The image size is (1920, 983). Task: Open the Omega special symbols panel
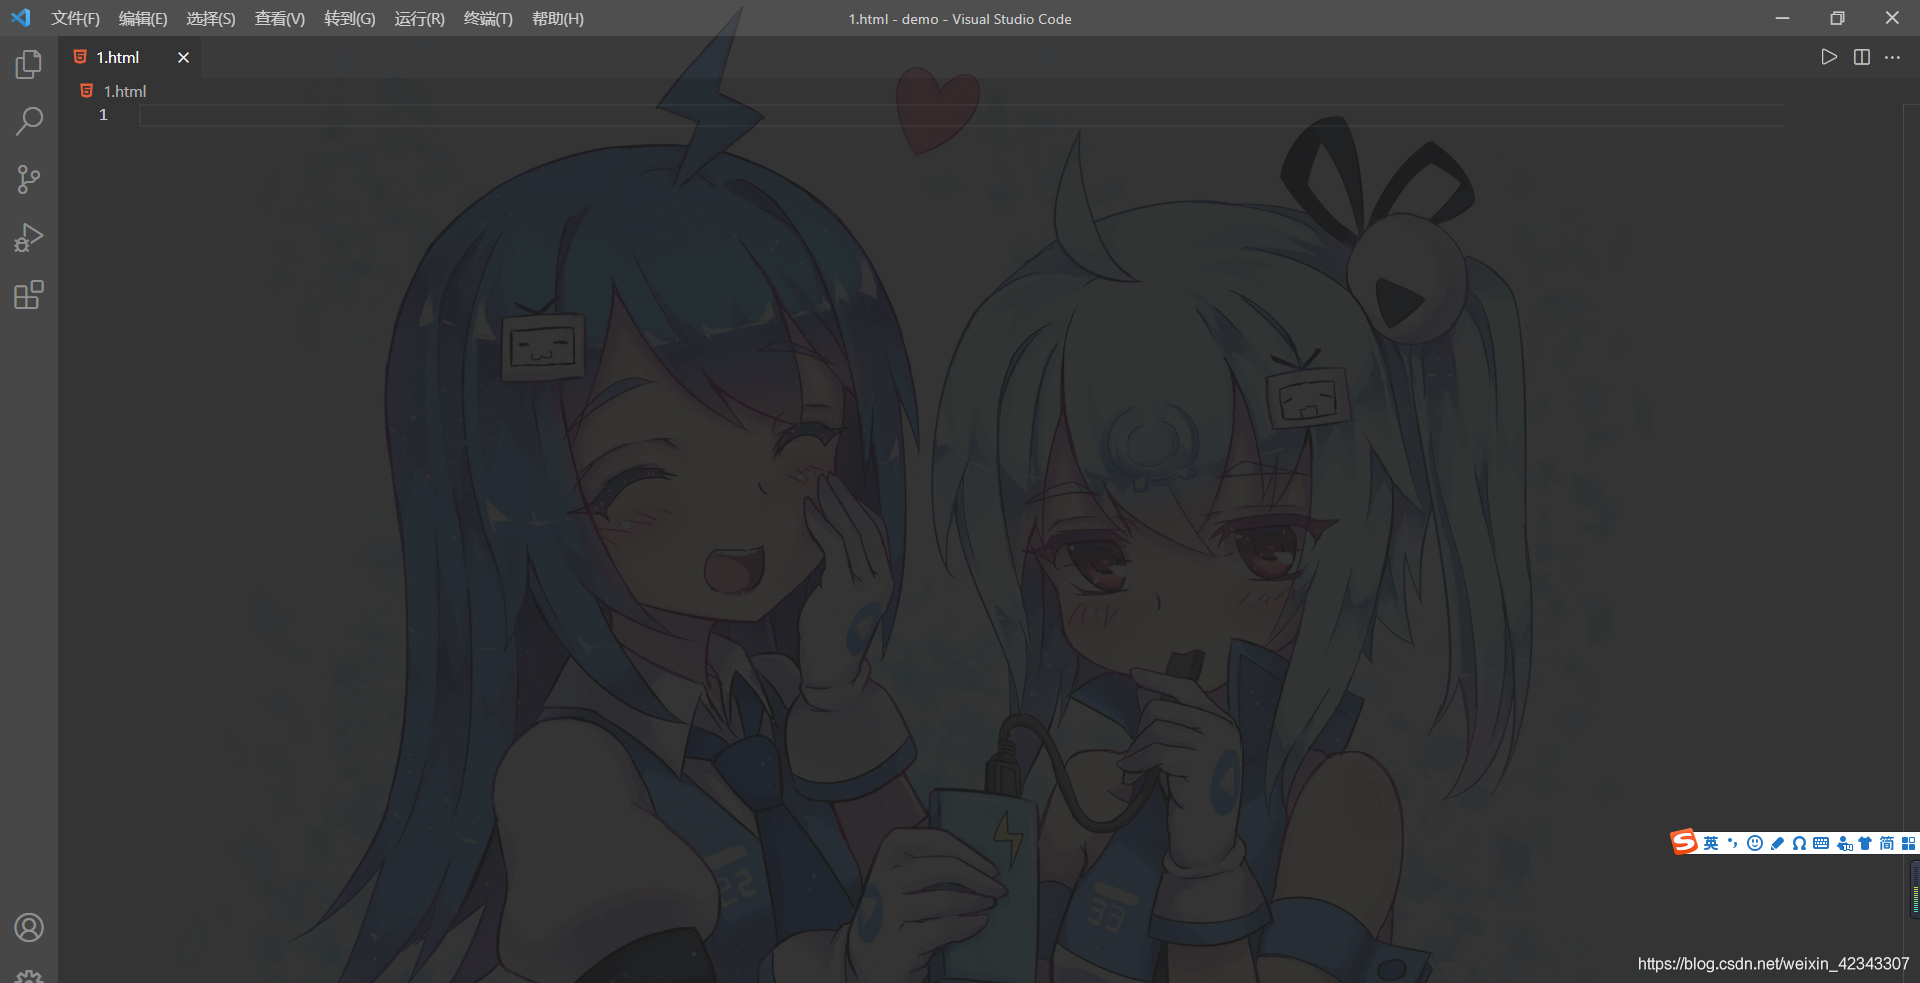pyautogui.click(x=1799, y=843)
